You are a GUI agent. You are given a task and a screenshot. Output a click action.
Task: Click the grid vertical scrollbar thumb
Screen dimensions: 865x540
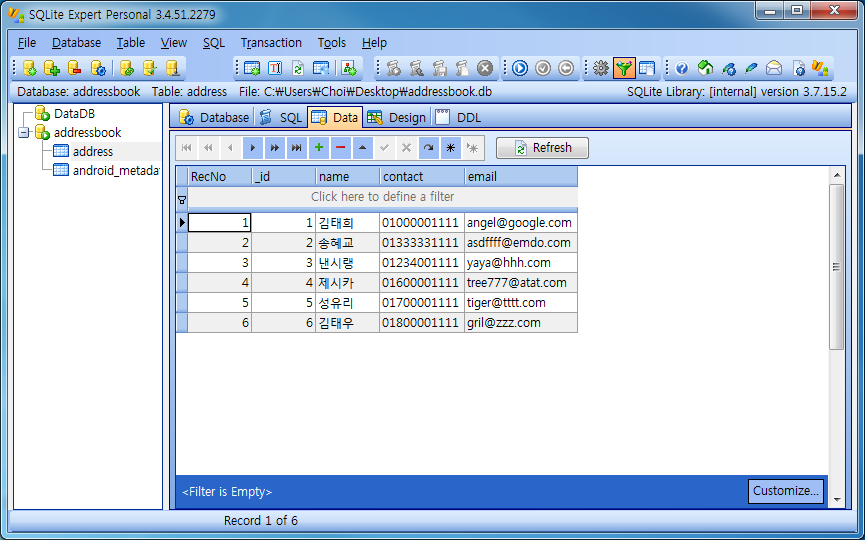click(x=836, y=267)
